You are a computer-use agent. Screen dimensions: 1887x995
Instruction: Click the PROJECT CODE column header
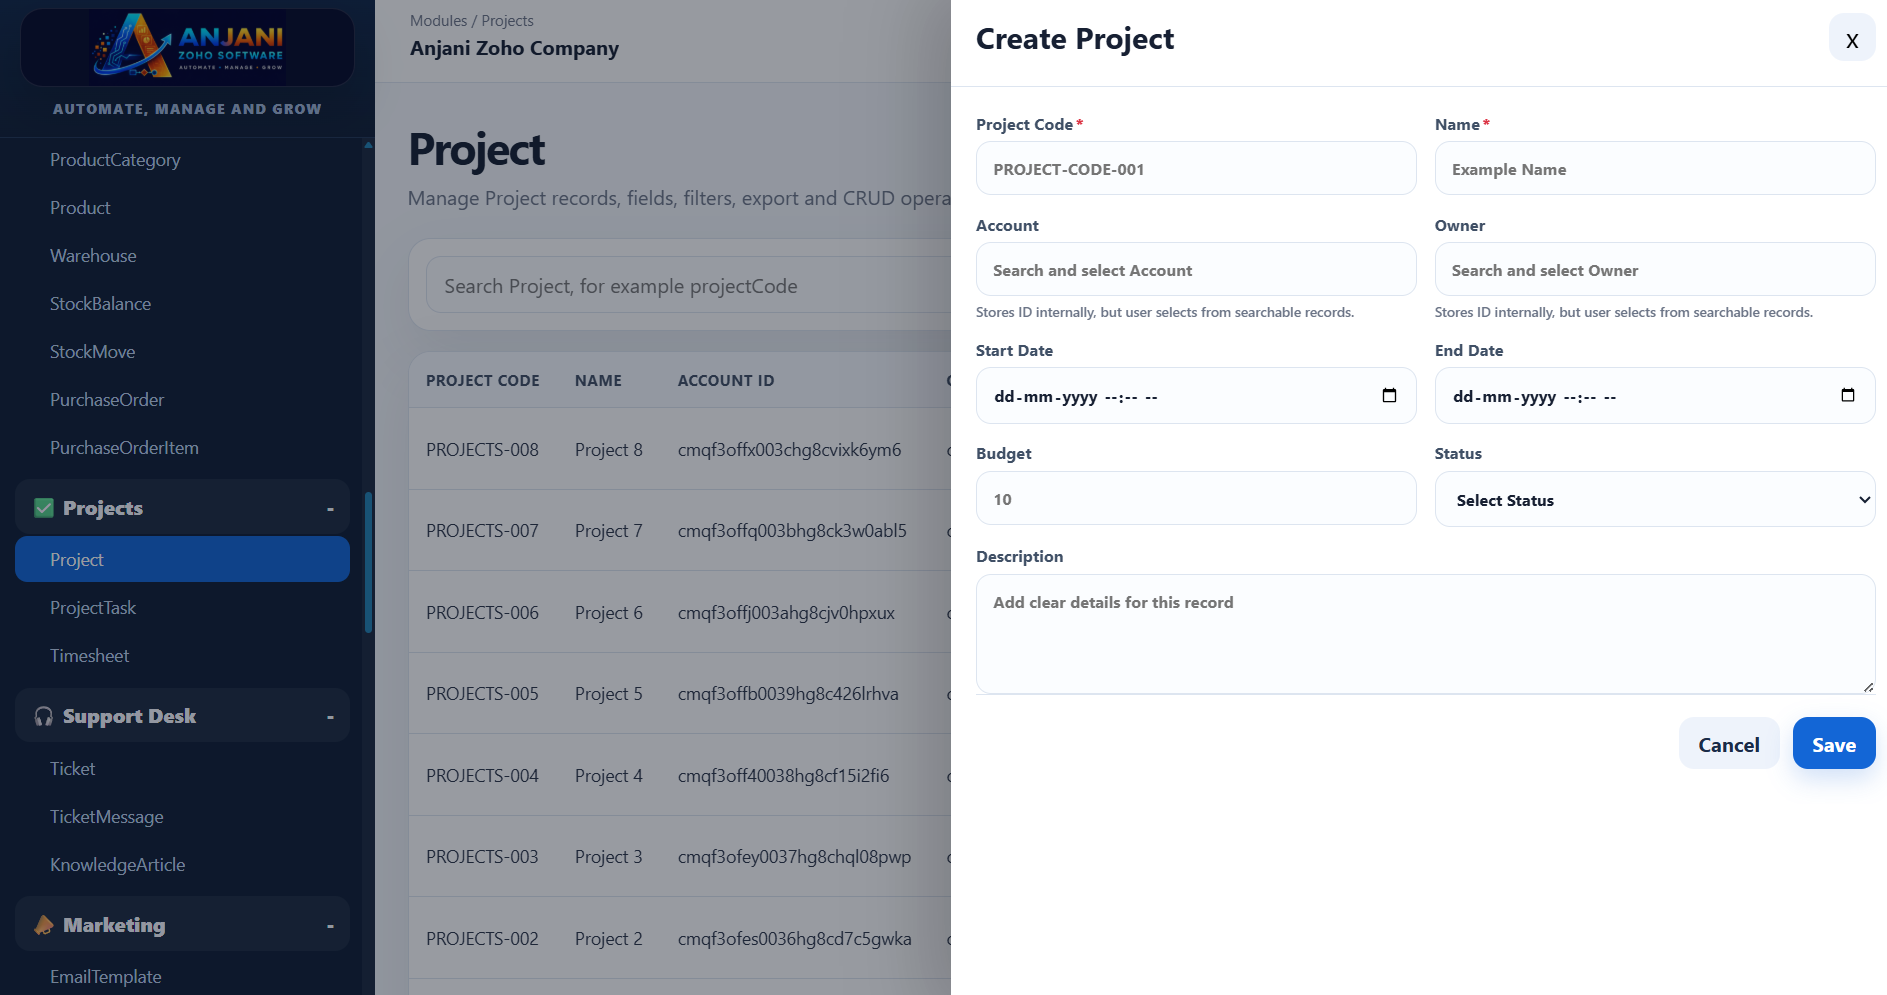coord(482,381)
